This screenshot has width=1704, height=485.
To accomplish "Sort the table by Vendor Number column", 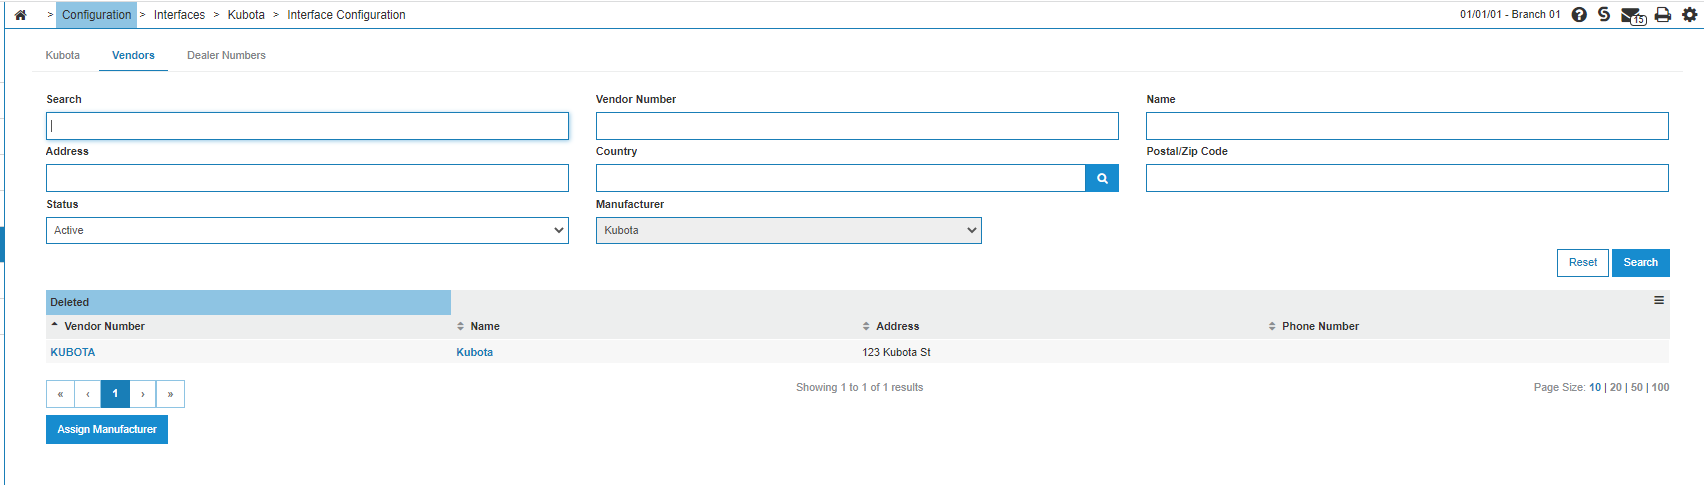I will click(104, 326).
